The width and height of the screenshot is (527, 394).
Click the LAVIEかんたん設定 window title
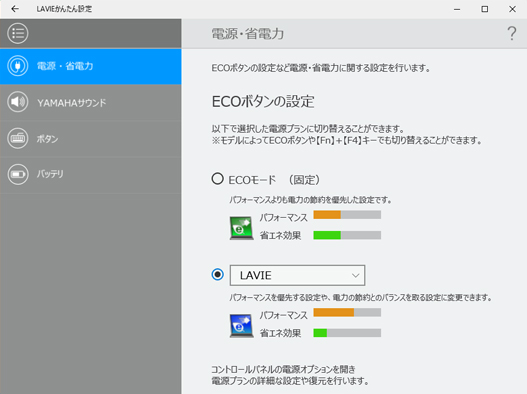[64, 9]
